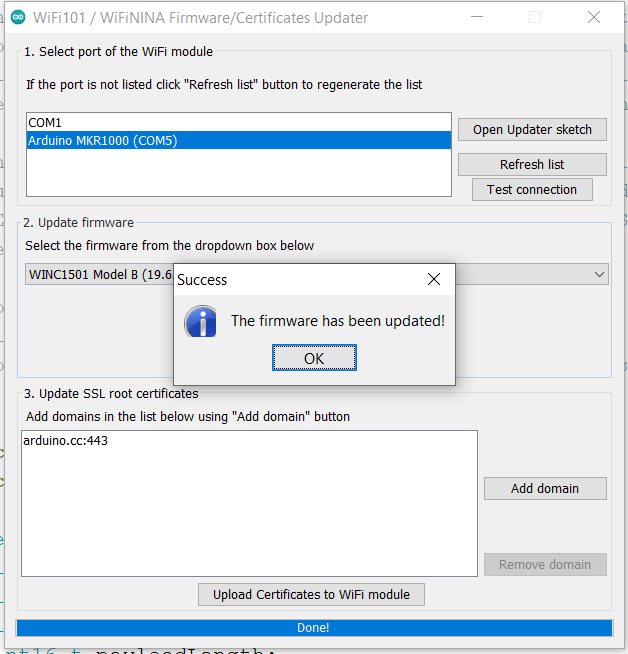Screen dimensions: 628x654
Task: Click Select the firmware instruction text
Action: pos(169,246)
